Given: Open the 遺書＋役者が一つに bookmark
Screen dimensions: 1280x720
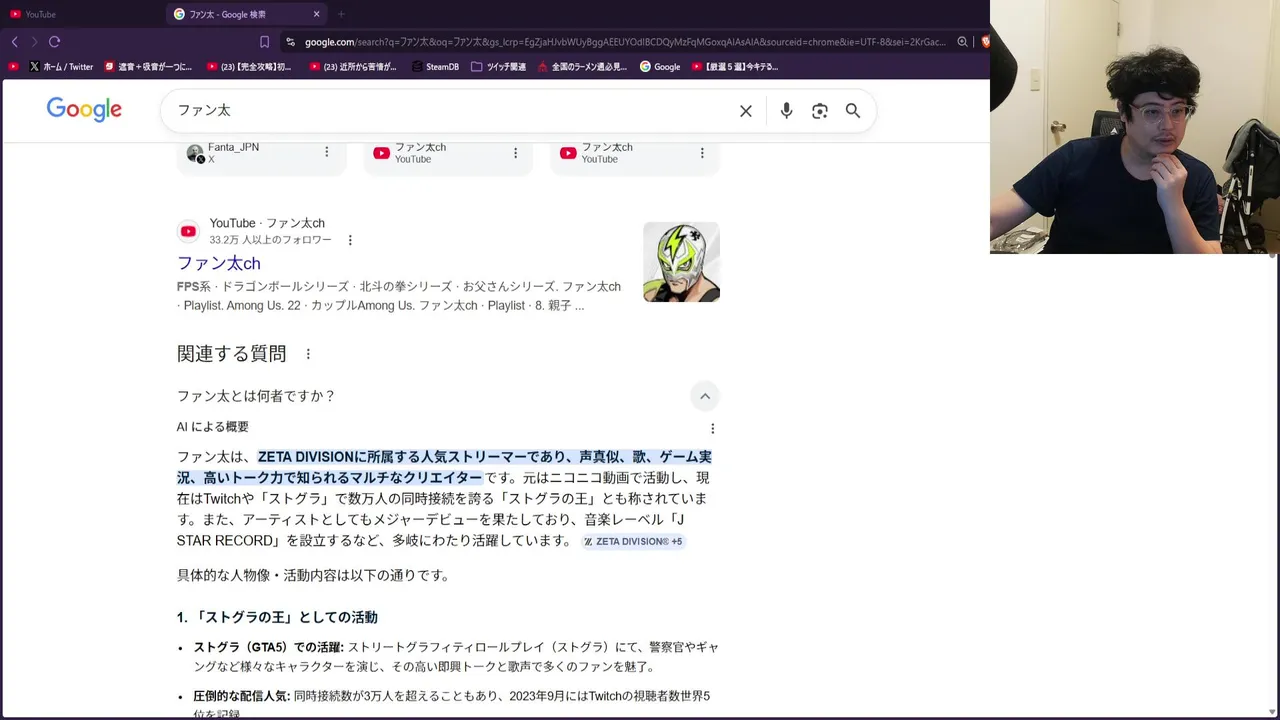Looking at the screenshot, I should (x=148, y=67).
